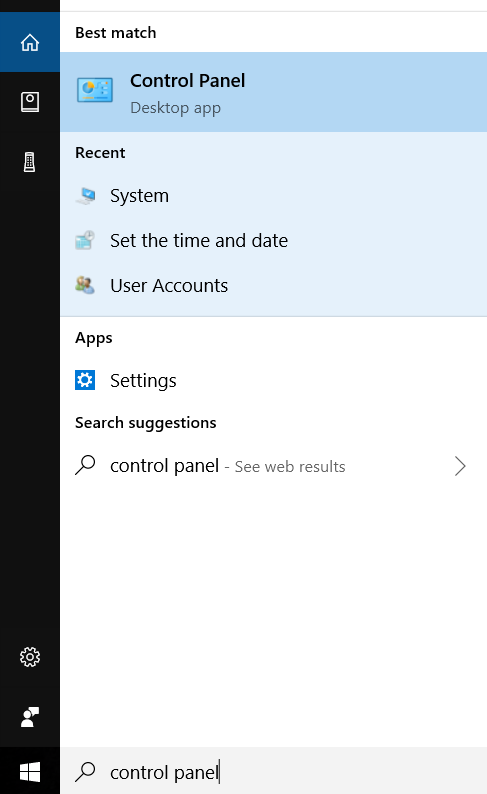Click the System monitor icon

[x=86, y=195]
